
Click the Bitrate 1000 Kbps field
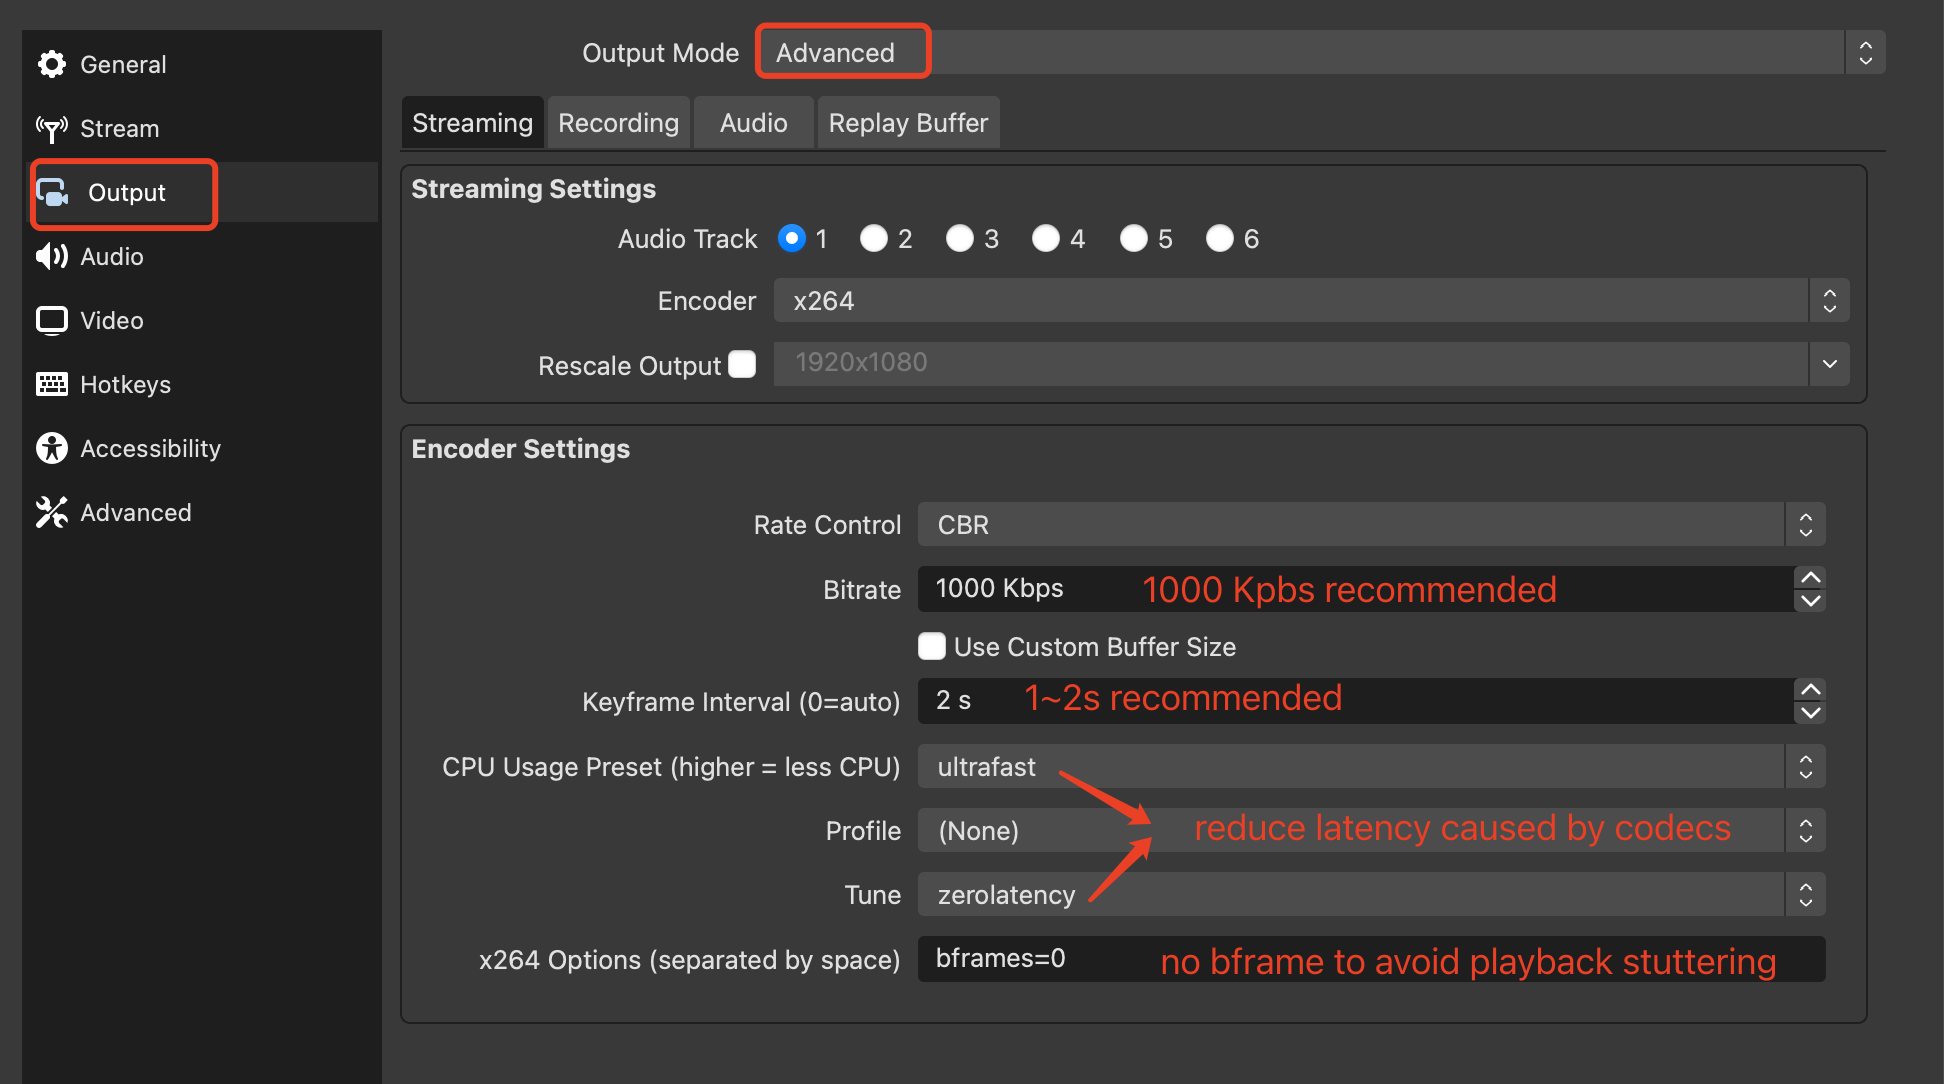coord(1356,589)
